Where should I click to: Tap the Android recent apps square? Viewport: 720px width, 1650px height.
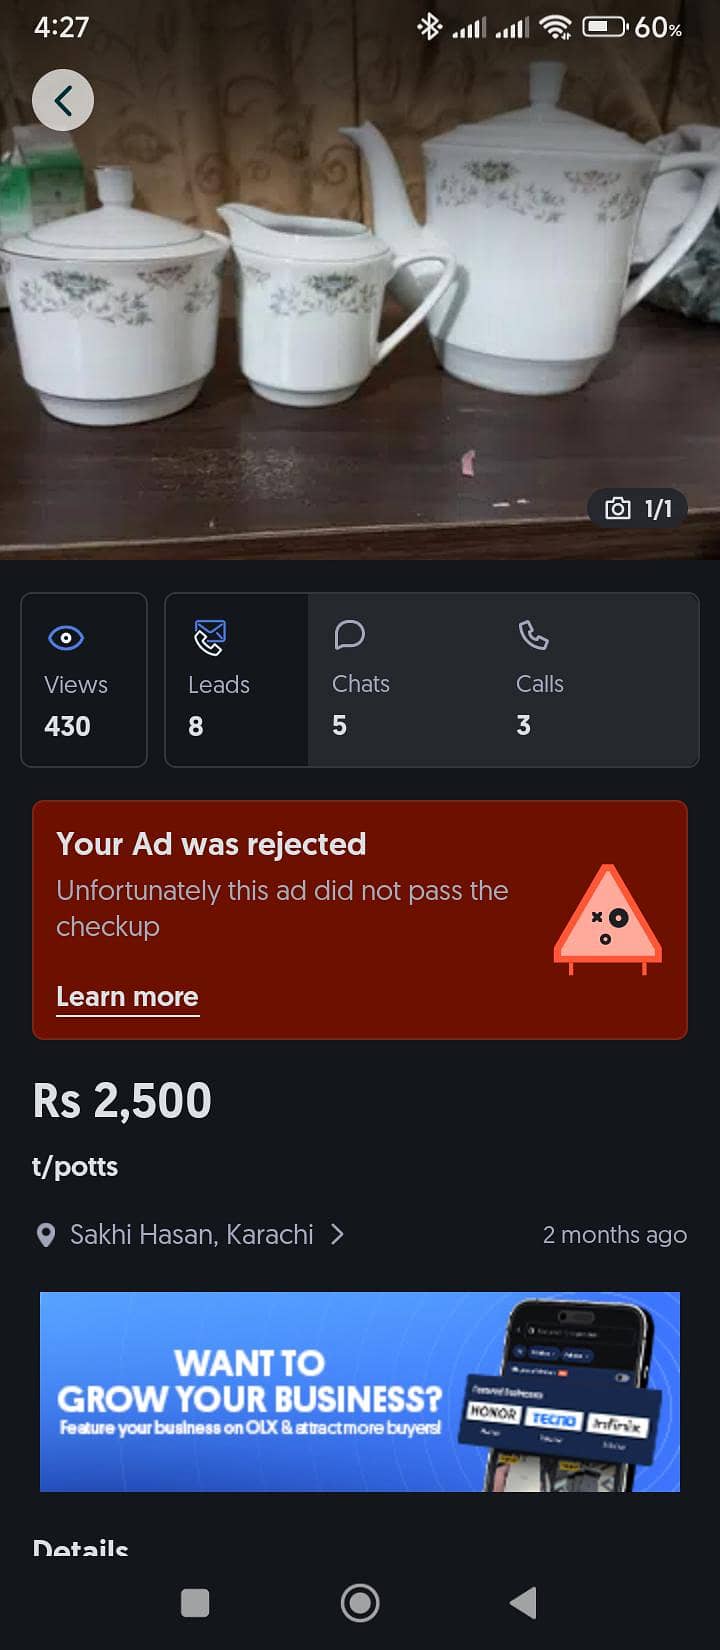(195, 1603)
